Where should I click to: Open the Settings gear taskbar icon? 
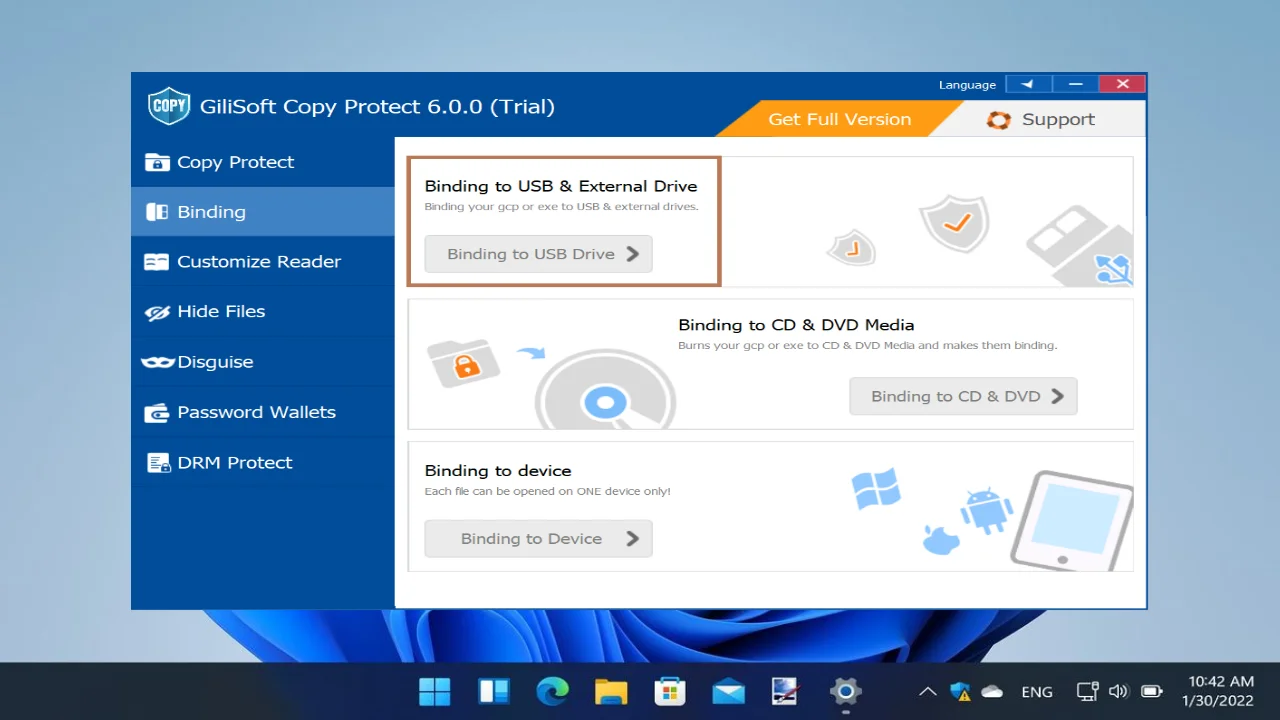845,691
